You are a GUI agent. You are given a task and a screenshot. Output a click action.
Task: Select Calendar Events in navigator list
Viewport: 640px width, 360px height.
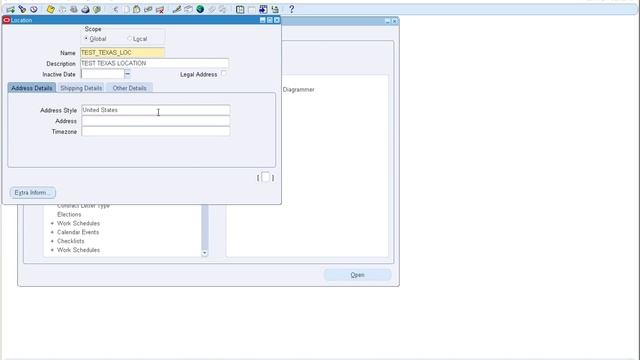tap(78, 232)
